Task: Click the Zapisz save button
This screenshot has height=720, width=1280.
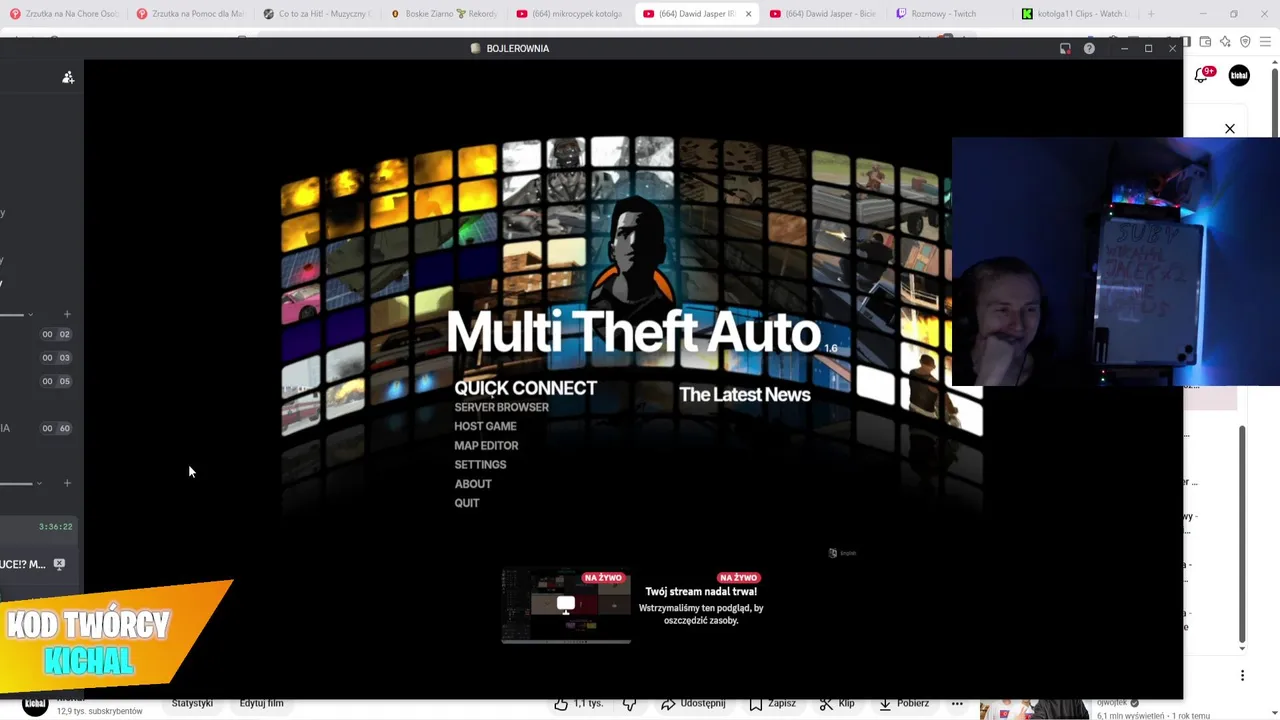Action: tap(772, 703)
